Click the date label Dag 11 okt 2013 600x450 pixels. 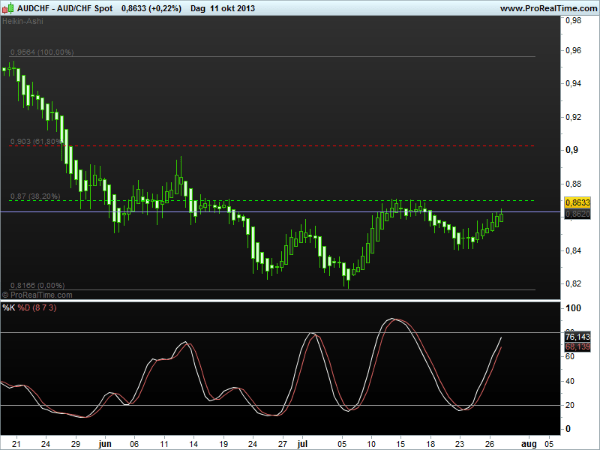point(222,8)
